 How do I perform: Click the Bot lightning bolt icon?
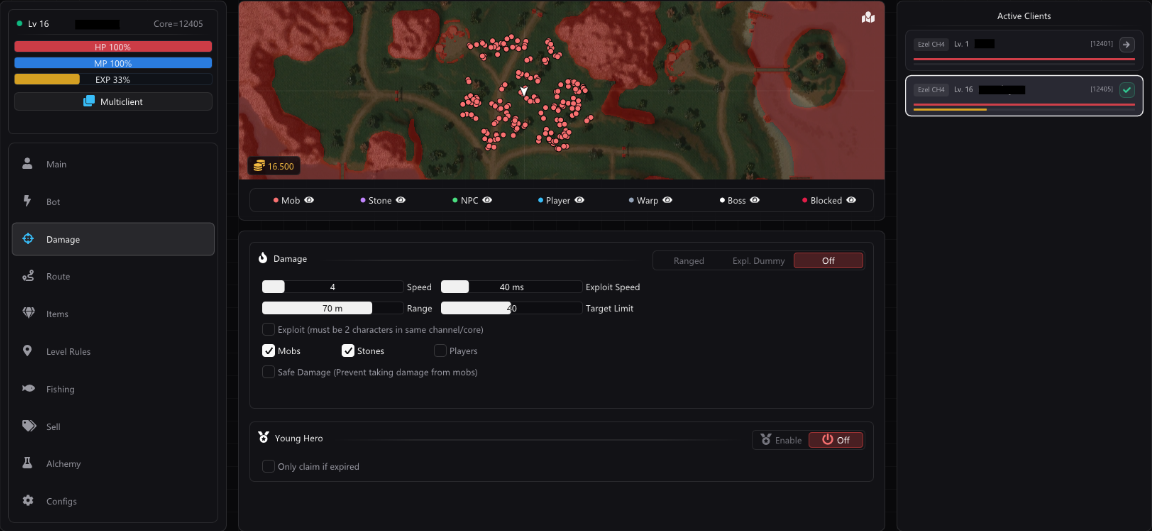pos(28,201)
